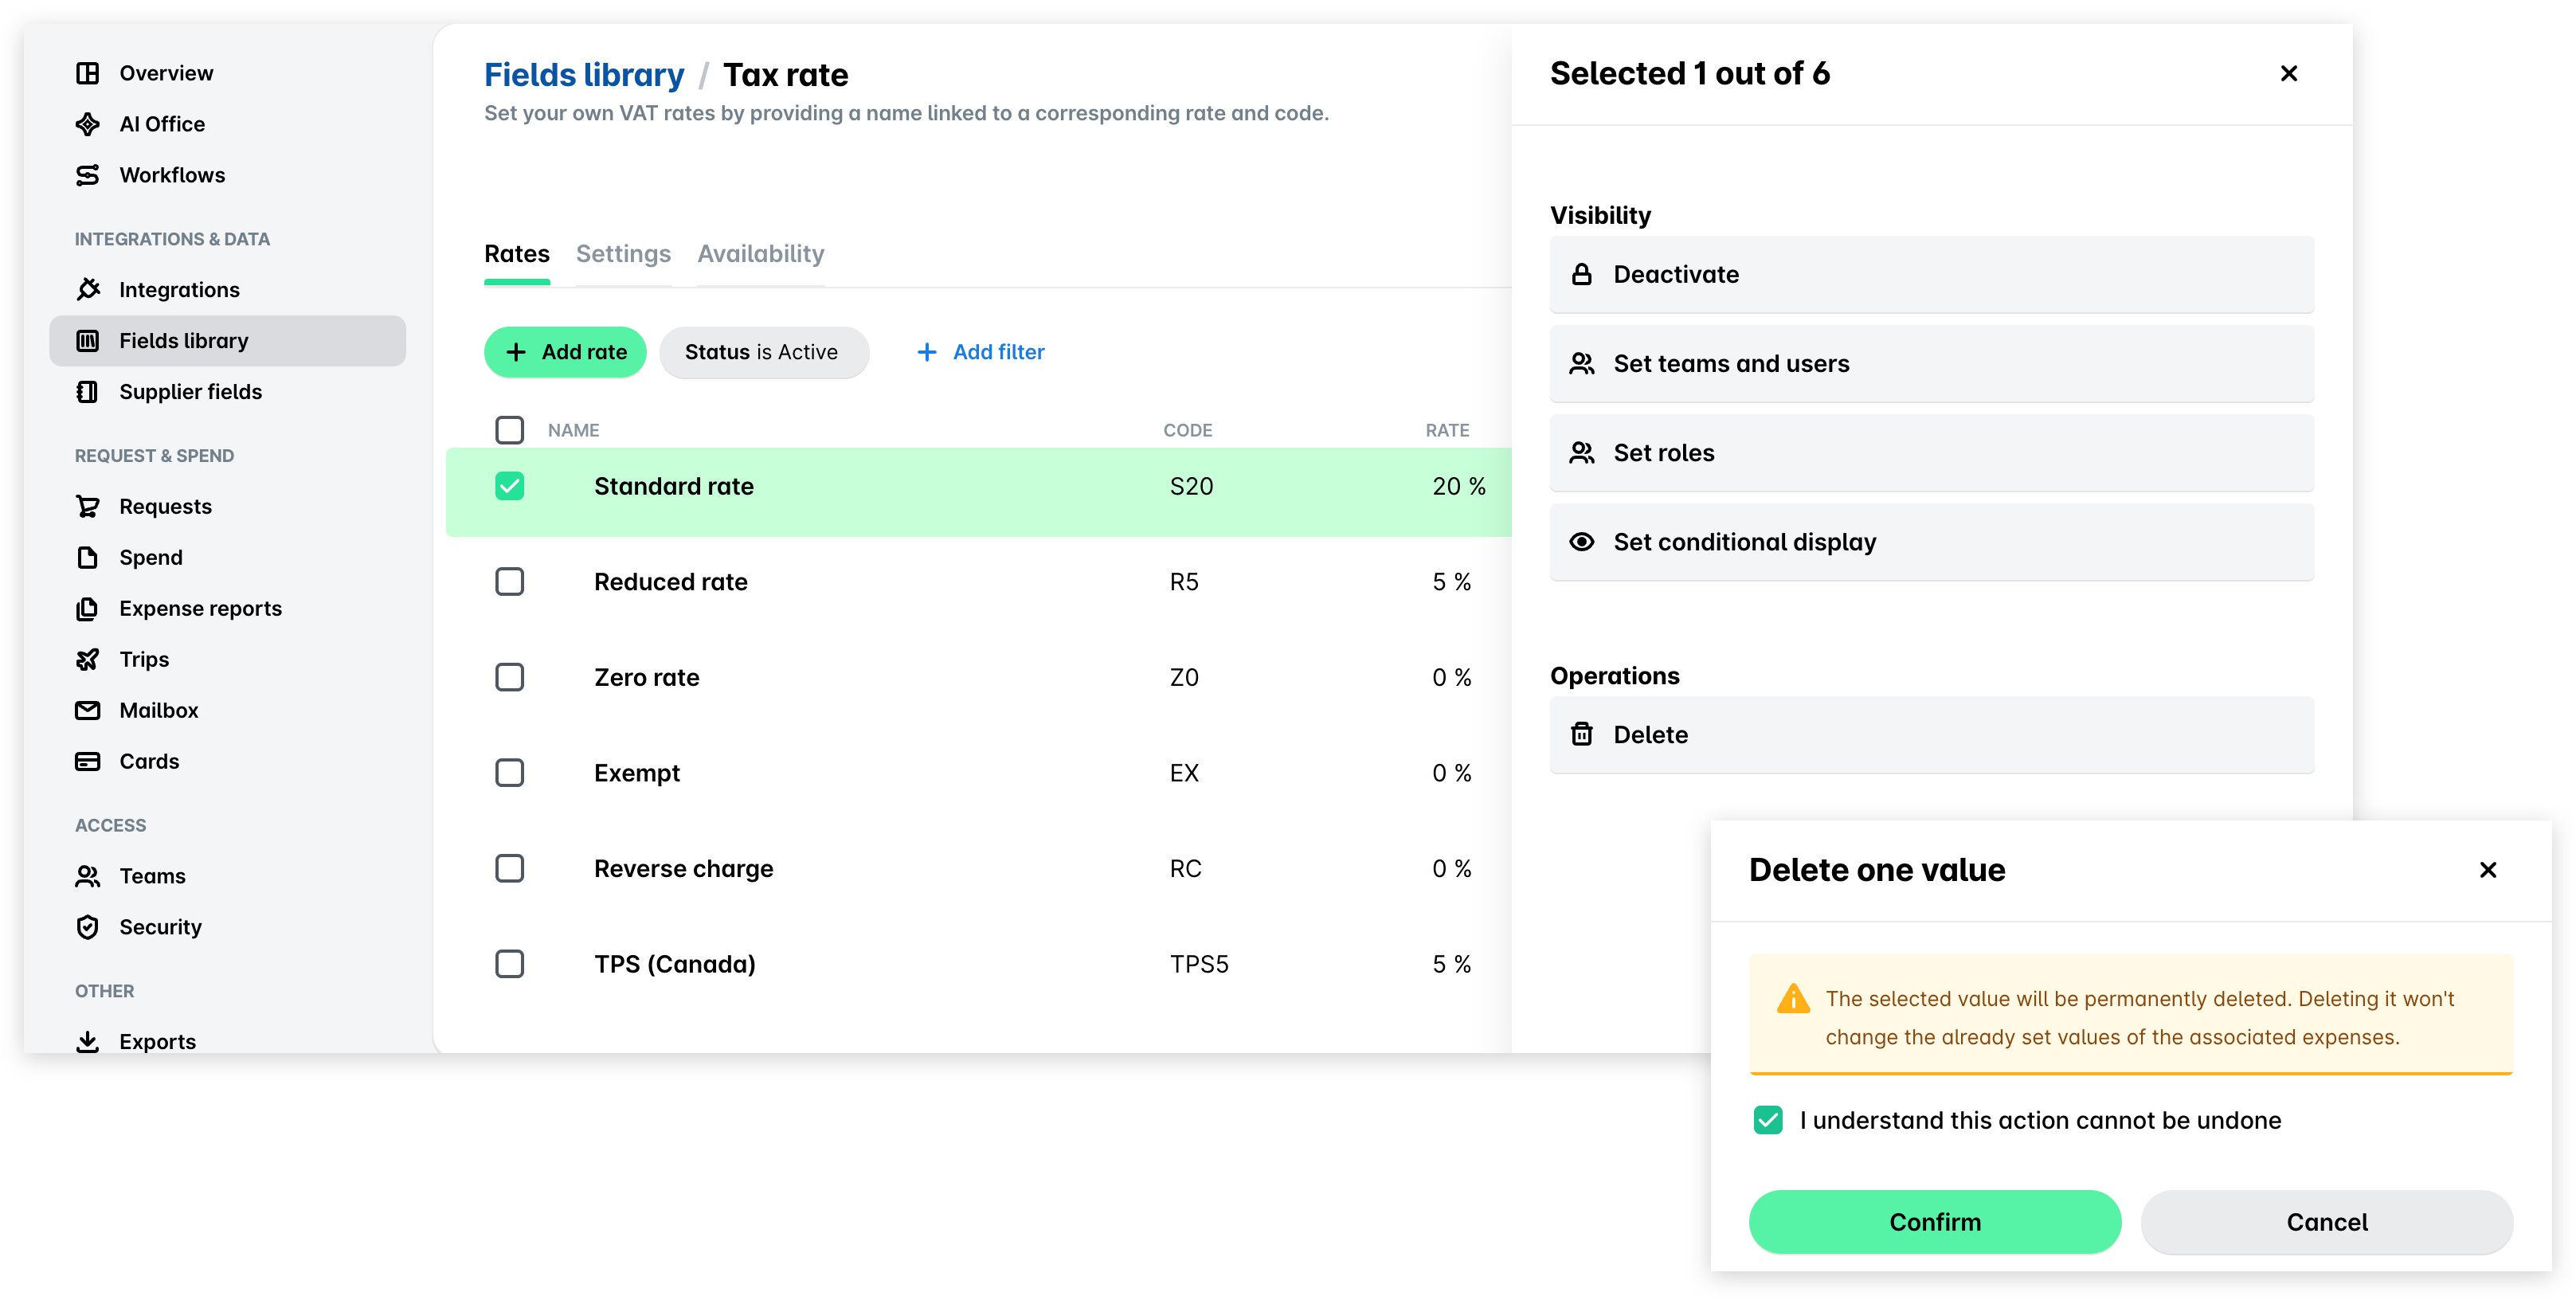This screenshot has height=1300, width=2576.
Task: Click the Reverse charge name
Action: (683, 868)
